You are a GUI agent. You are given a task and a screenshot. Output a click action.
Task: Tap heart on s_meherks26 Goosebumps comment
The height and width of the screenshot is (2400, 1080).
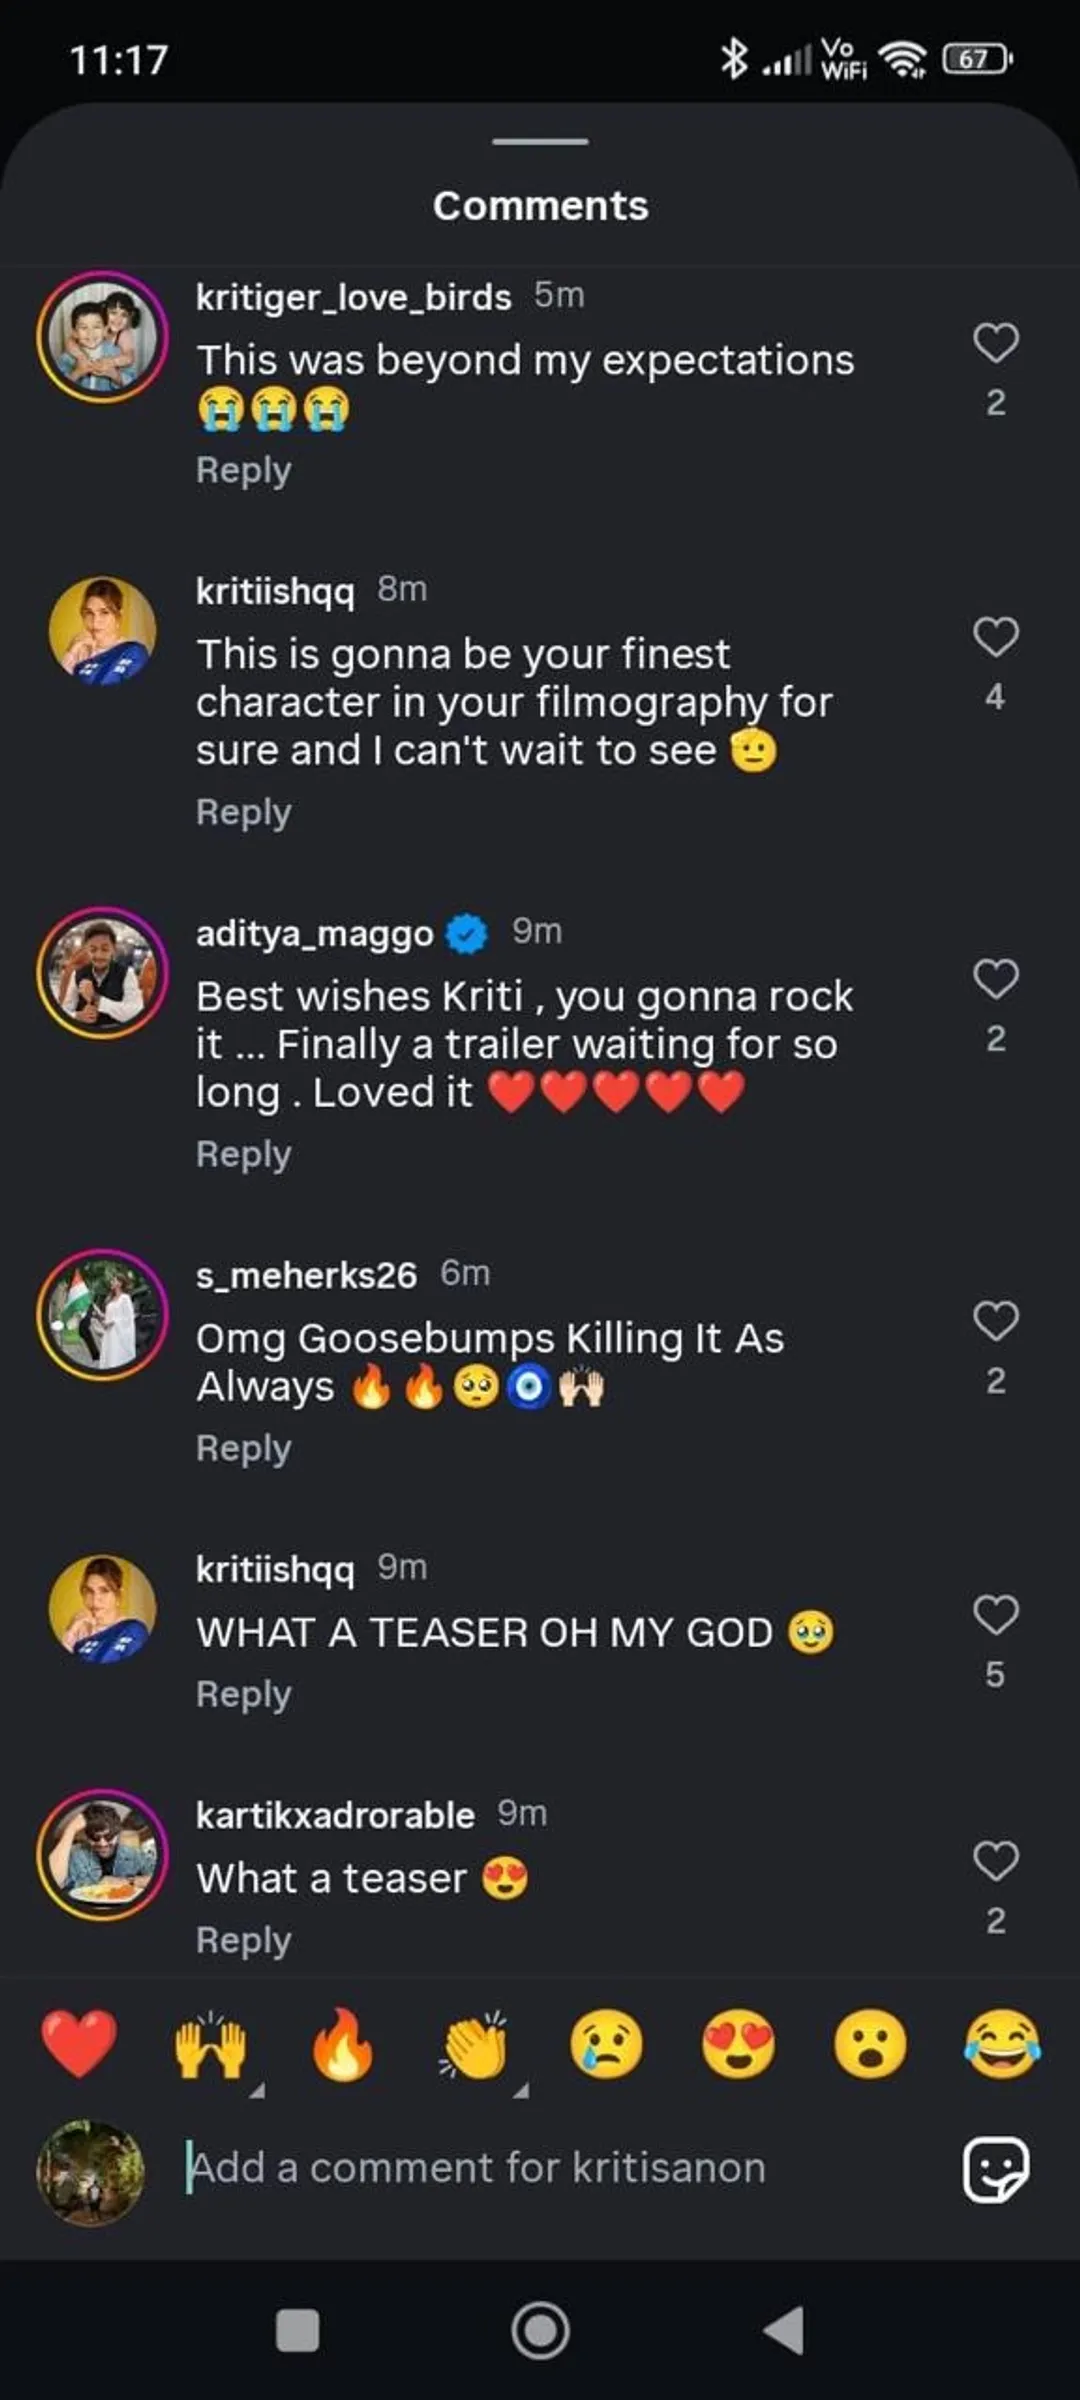(x=995, y=1321)
